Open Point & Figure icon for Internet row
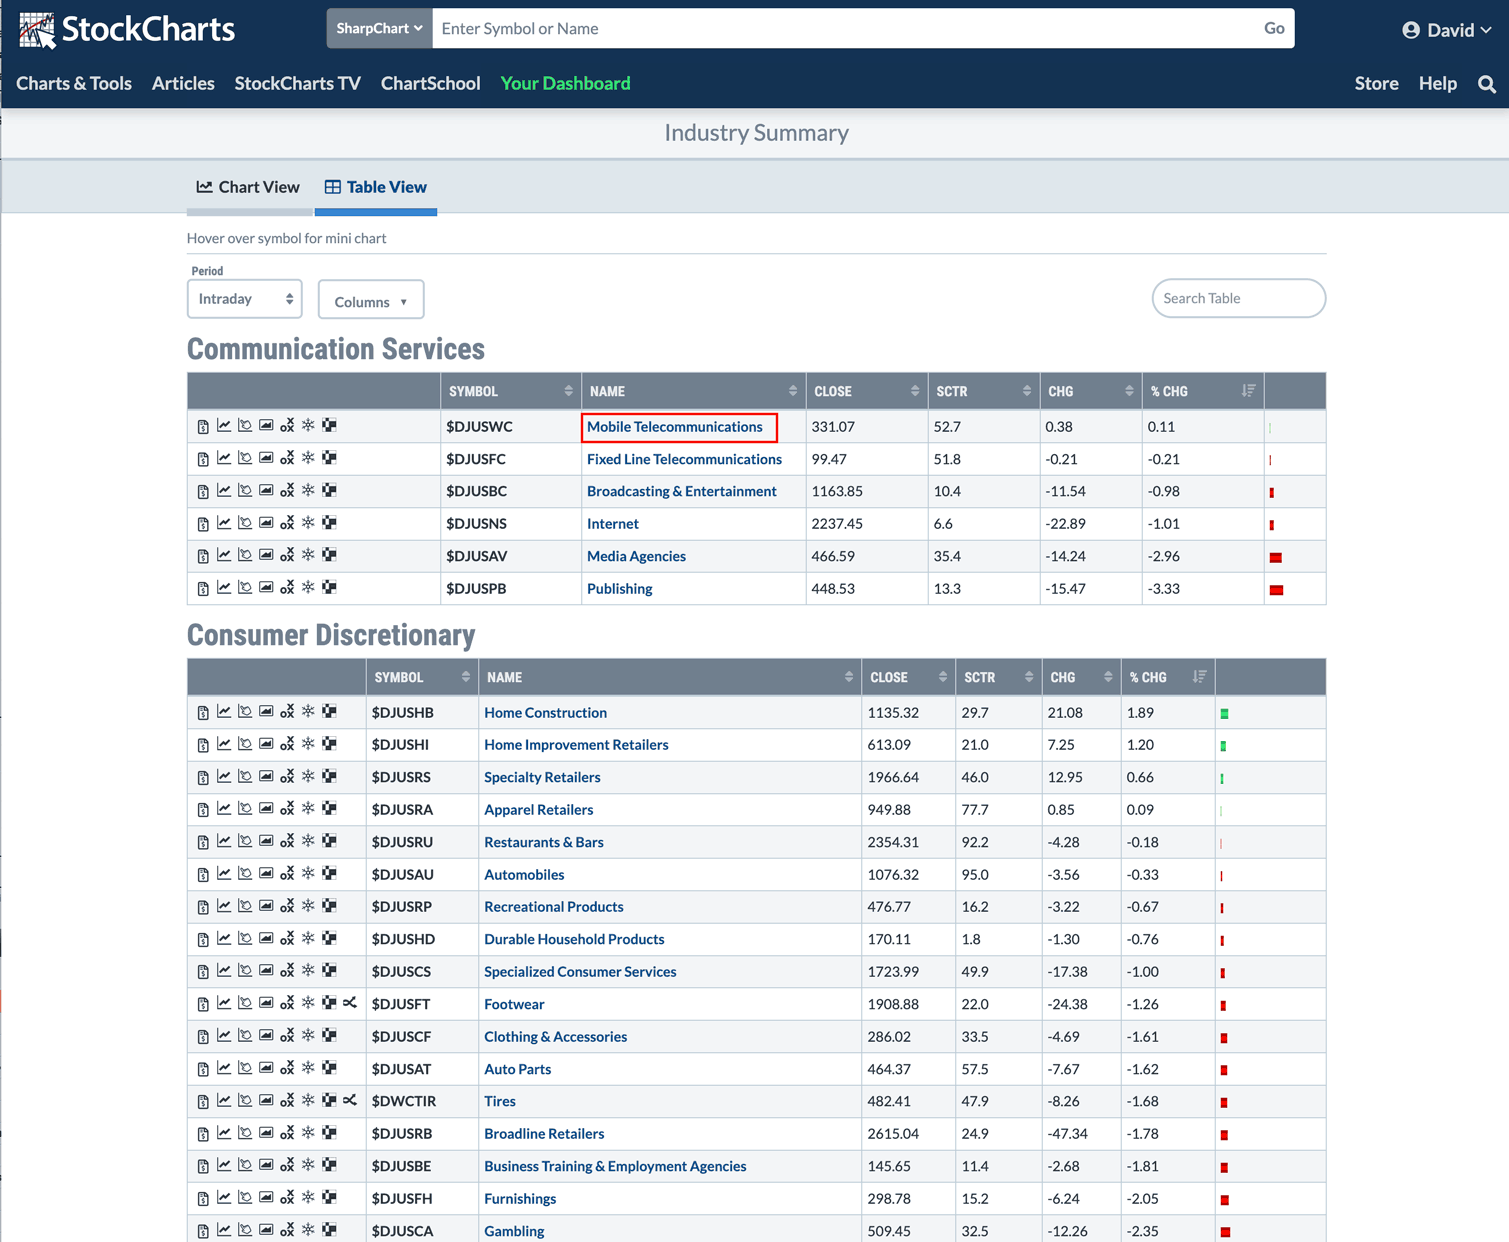 coord(287,523)
